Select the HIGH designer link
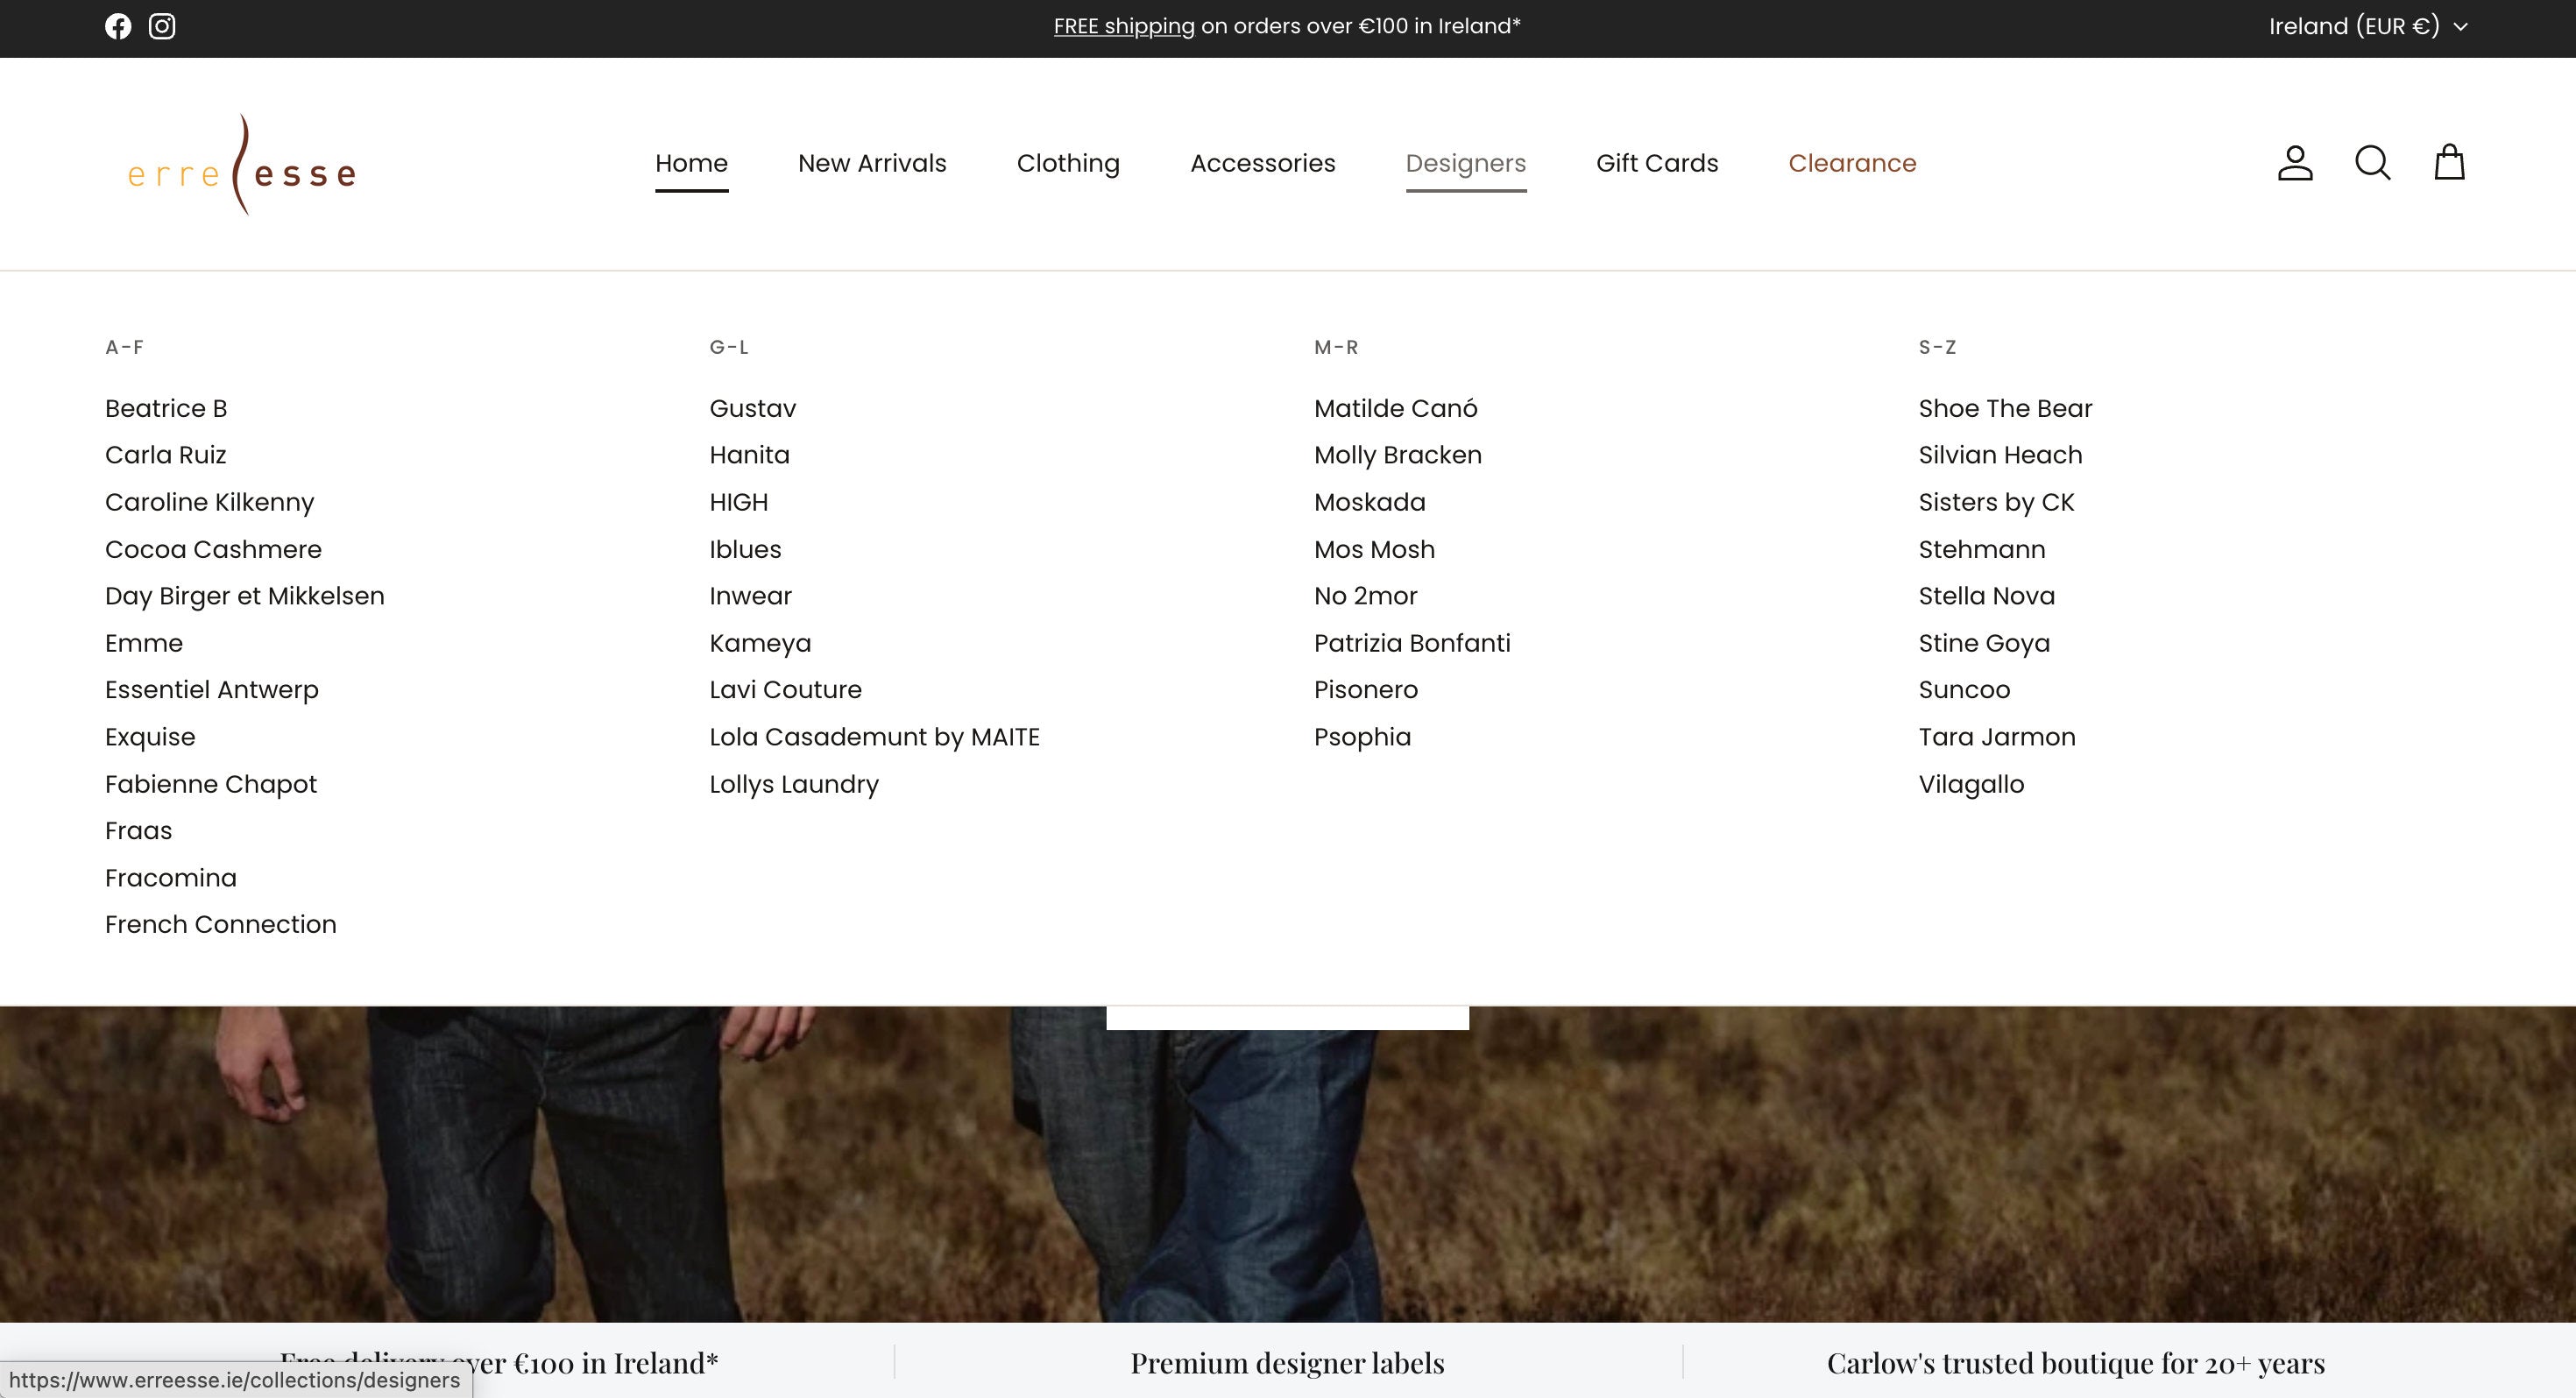 click(738, 502)
